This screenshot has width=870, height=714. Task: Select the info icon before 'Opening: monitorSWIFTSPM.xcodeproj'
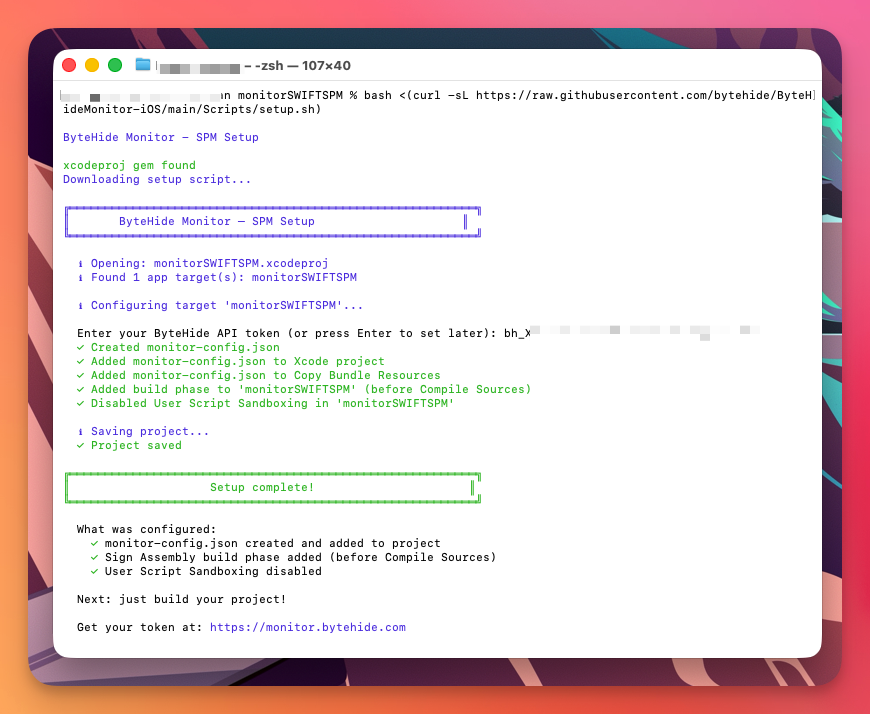coord(80,263)
